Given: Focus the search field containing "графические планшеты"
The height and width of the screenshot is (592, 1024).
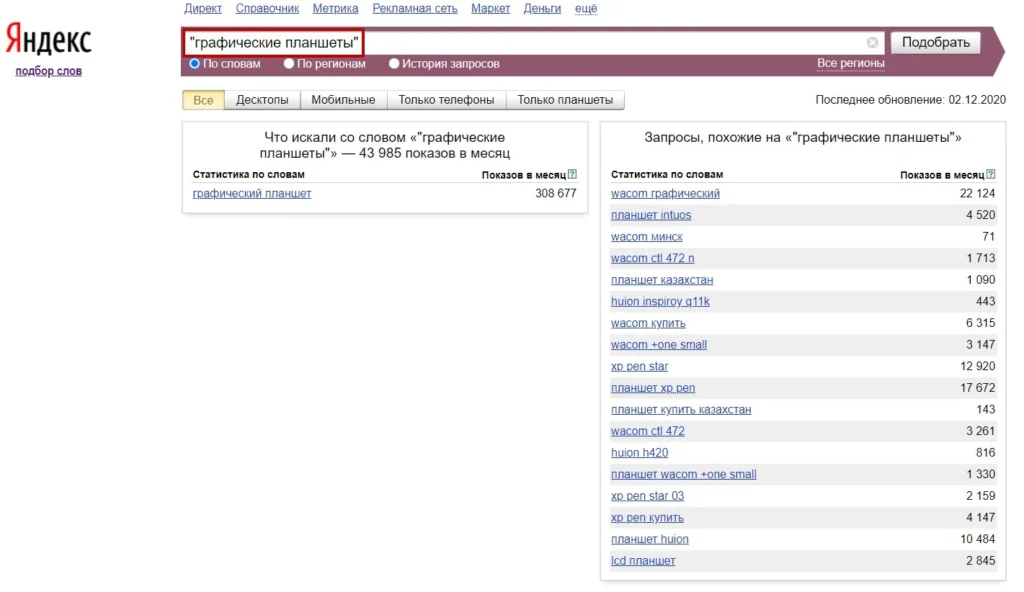Looking at the screenshot, I should tap(533, 42).
